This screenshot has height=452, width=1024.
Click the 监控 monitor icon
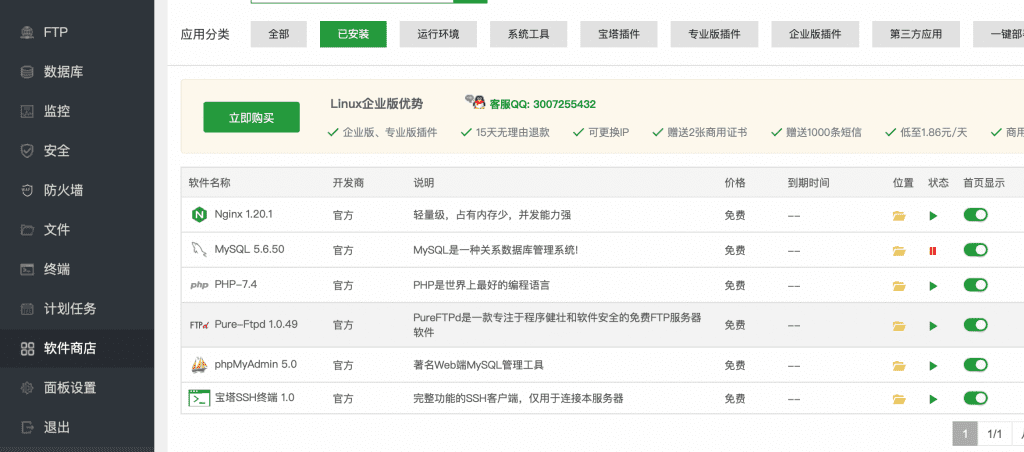click(27, 111)
